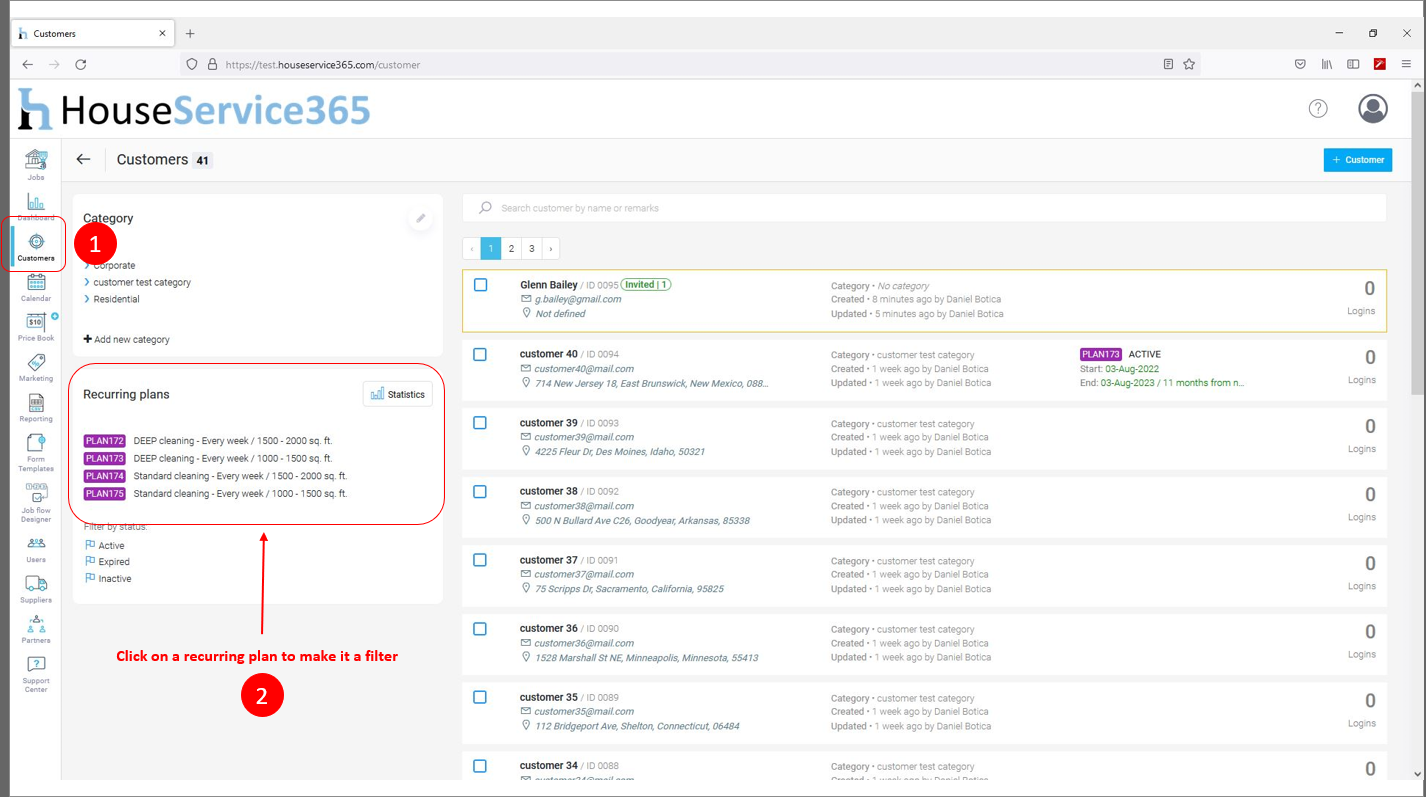The image size is (1426, 797).
Task: Filter recurring plans by Active status
Action: coord(105,545)
